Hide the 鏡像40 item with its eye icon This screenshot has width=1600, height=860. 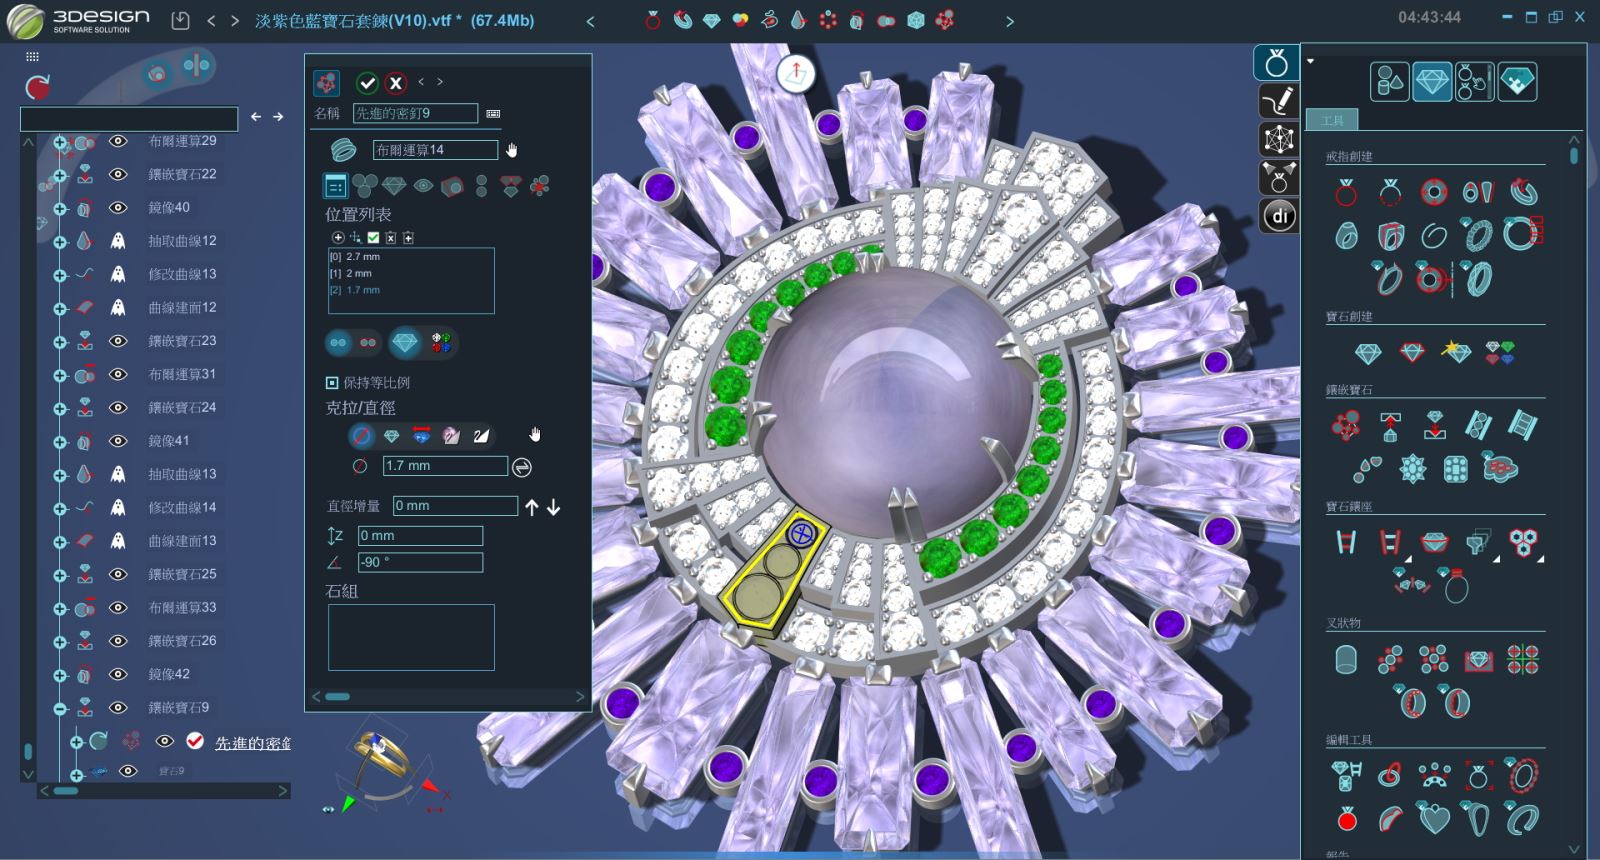click(118, 208)
